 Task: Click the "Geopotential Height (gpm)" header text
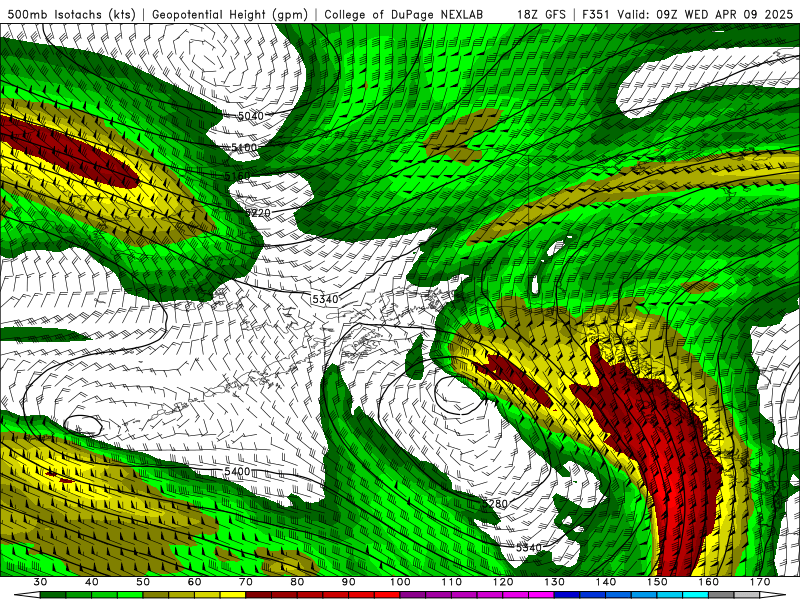tap(230, 14)
